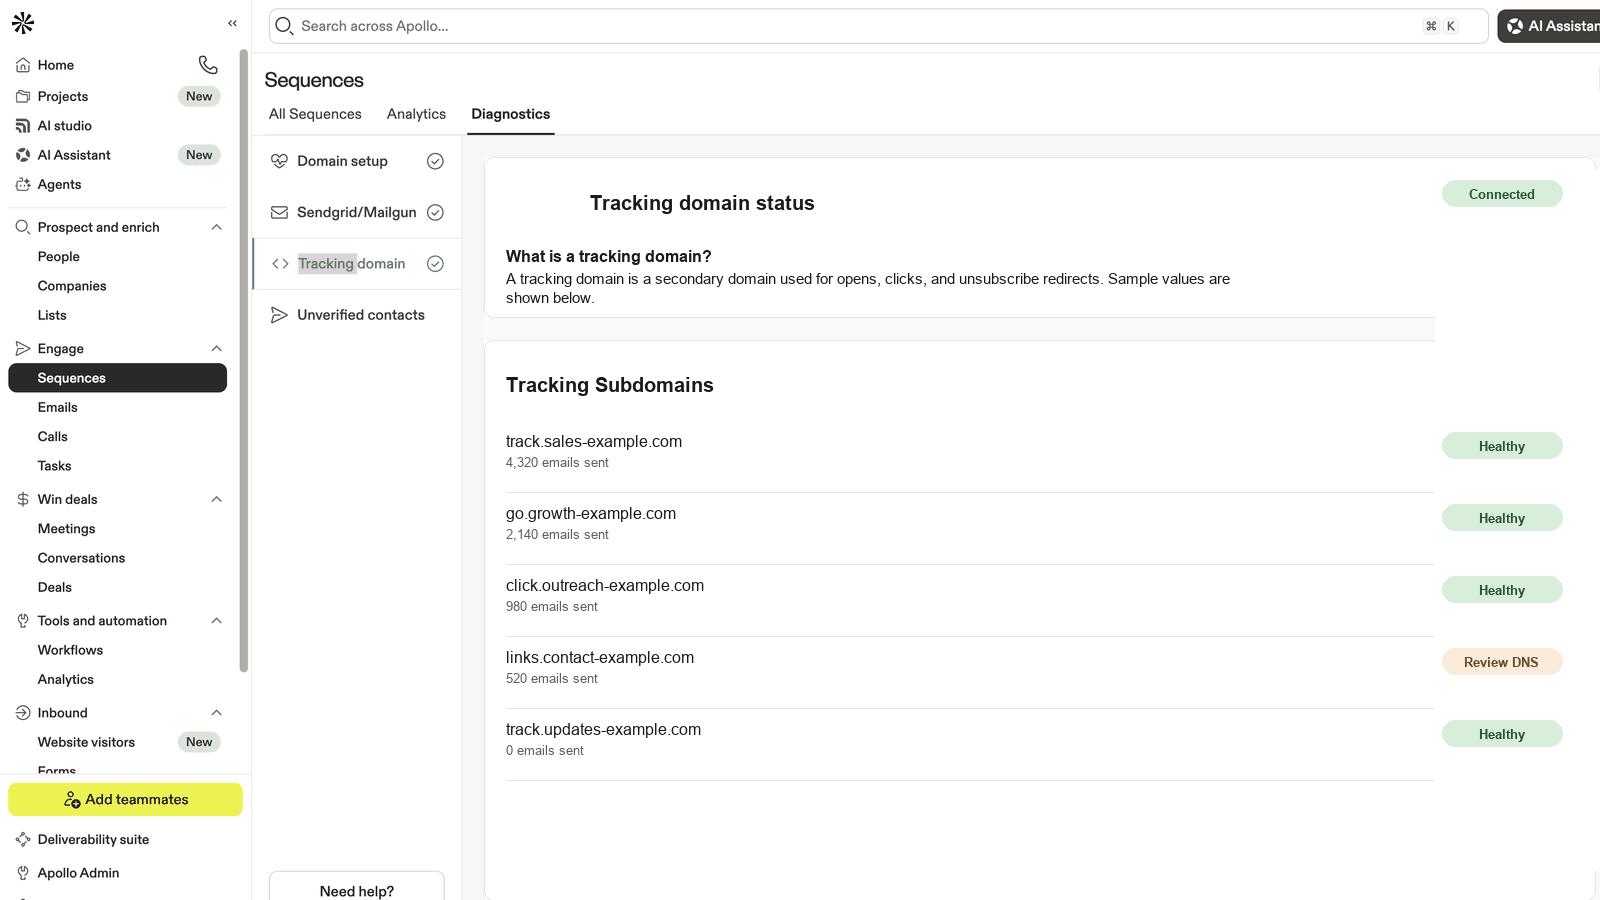Click Review DNS for links.contact-example.com
1600x900 pixels.
pos(1501,662)
